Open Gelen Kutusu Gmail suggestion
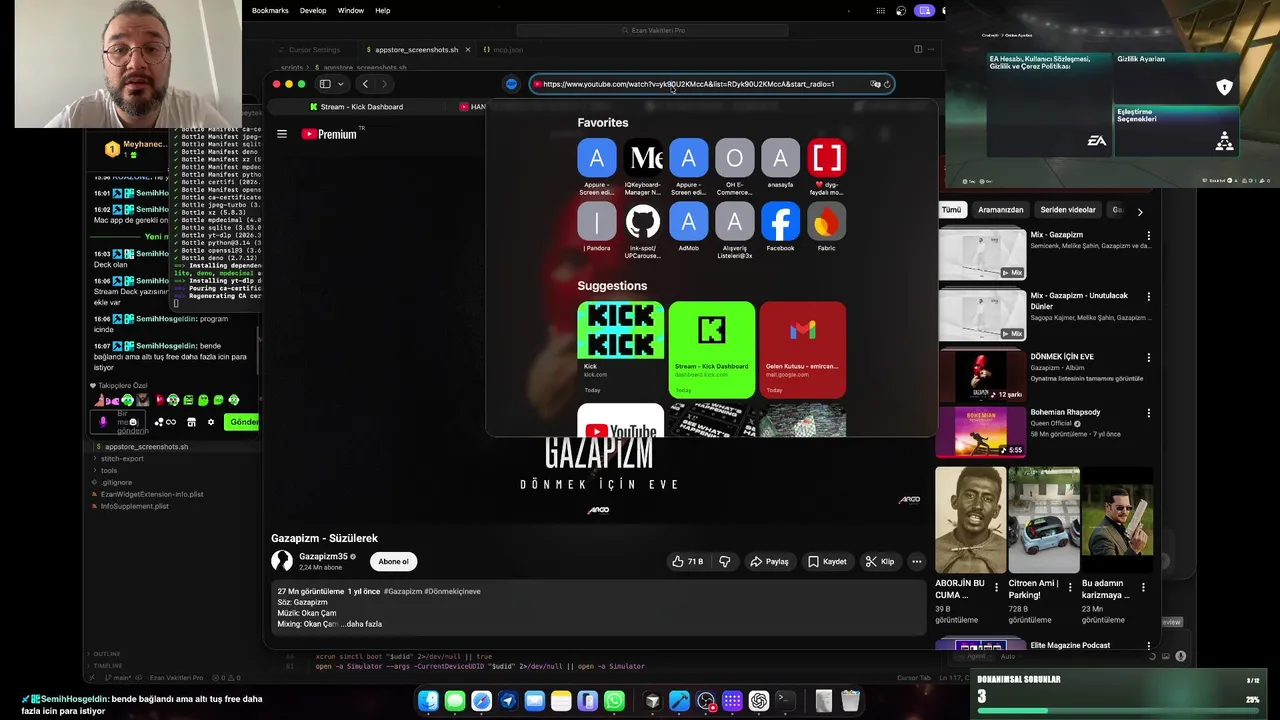Viewport: 1280px width, 720px height. pyautogui.click(x=802, y=349)
